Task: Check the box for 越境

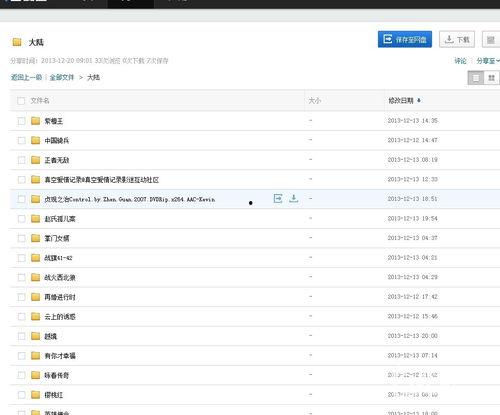Action: click(x=21, y=336)
